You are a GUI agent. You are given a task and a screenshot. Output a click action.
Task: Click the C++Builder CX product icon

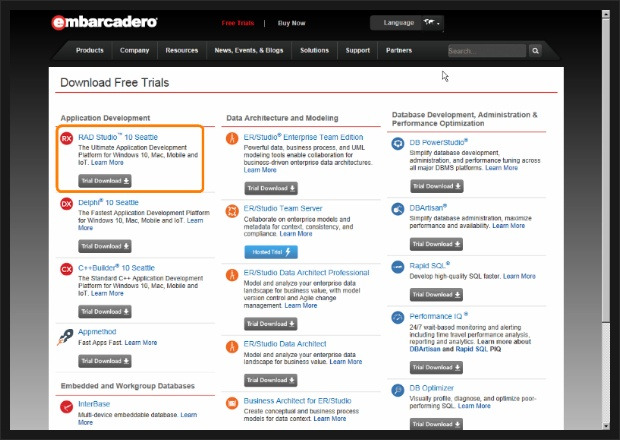(66, 269)
